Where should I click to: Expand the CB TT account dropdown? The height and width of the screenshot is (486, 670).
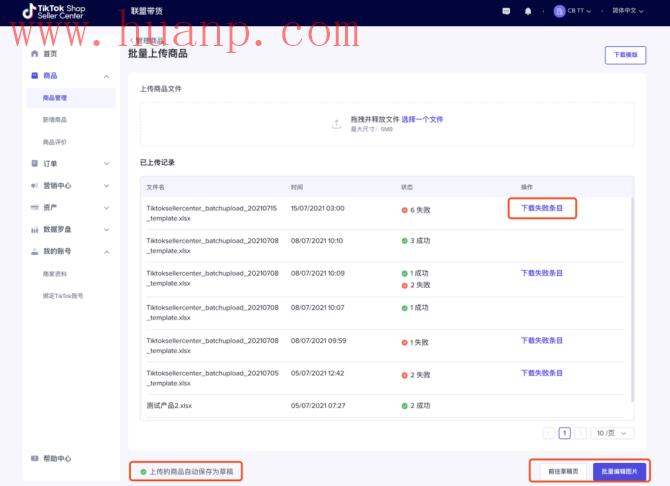588,11
